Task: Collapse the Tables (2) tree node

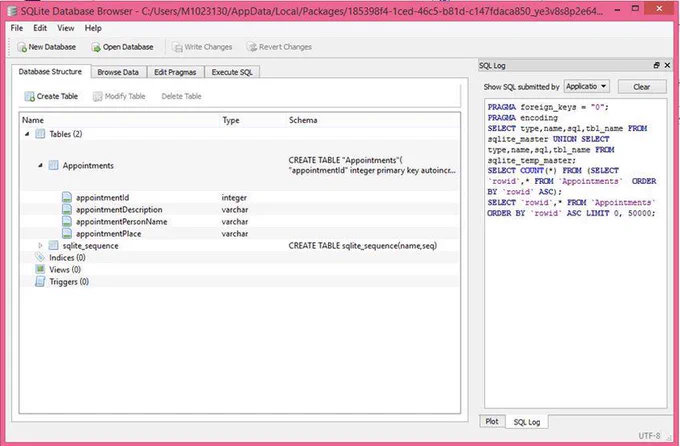Action: [x=27, y=134]
